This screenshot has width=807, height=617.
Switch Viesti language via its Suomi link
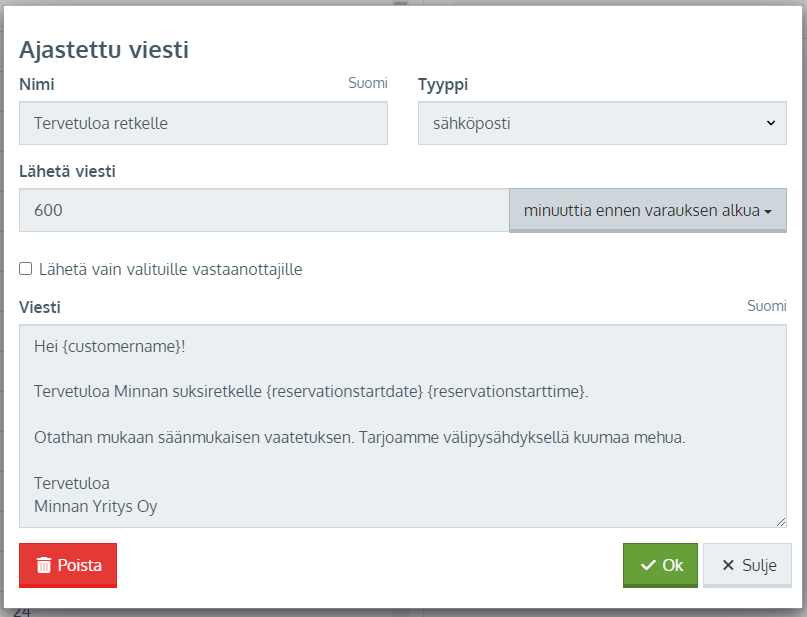(x=766, y=306)
